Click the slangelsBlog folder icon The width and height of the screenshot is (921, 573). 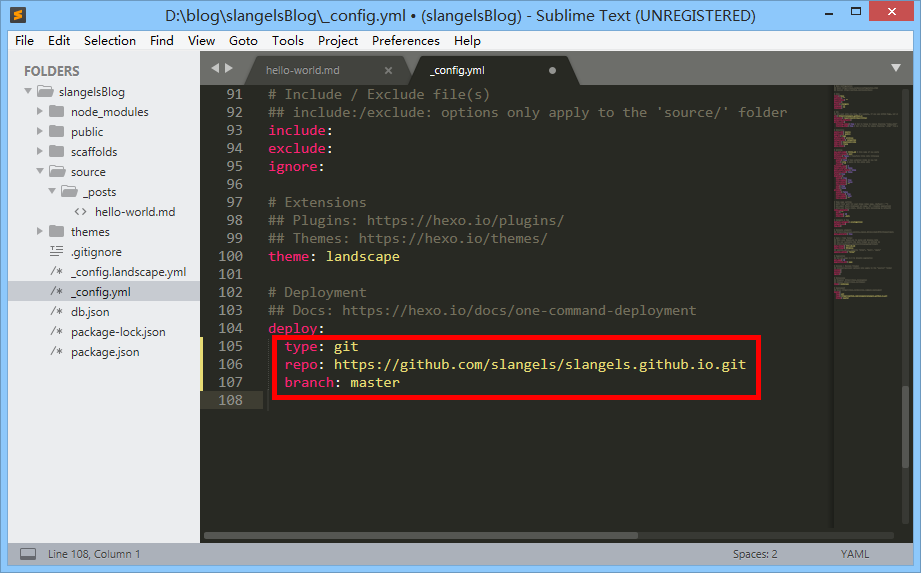pos(45,92)
